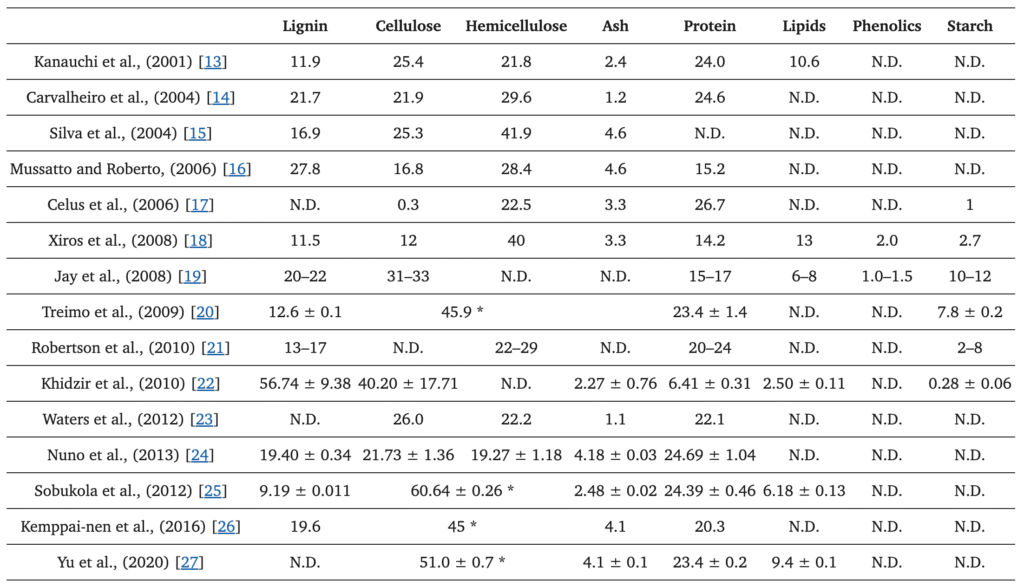Click citation 20 next to Treimo et al.
The width and height of the screenshot is (1024, 587).
pos(206,312)
